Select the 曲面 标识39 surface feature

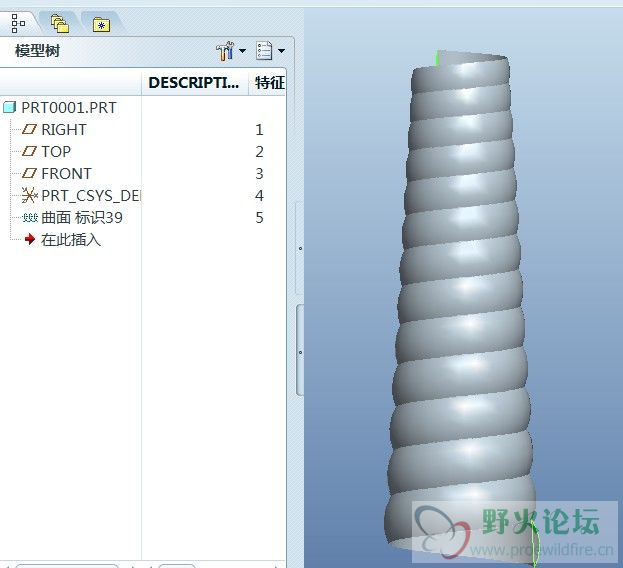coord(82,218)
